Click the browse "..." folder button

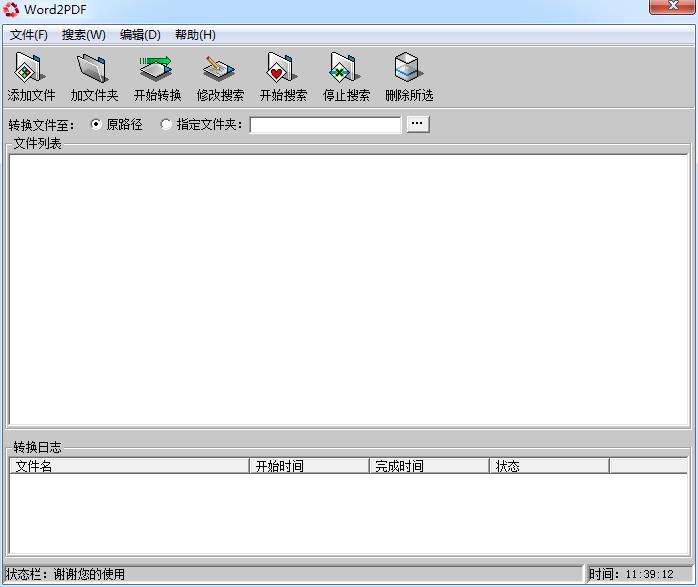(x=418, y=124)
